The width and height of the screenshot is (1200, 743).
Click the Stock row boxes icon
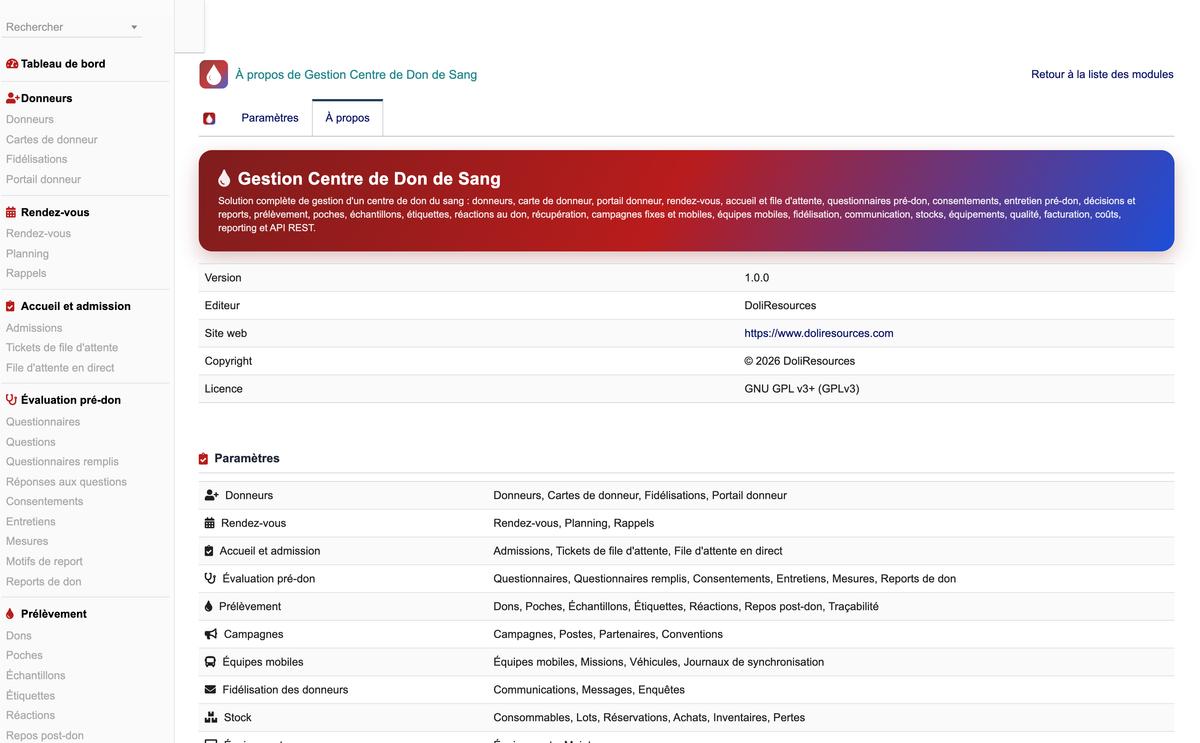[211, 718]
